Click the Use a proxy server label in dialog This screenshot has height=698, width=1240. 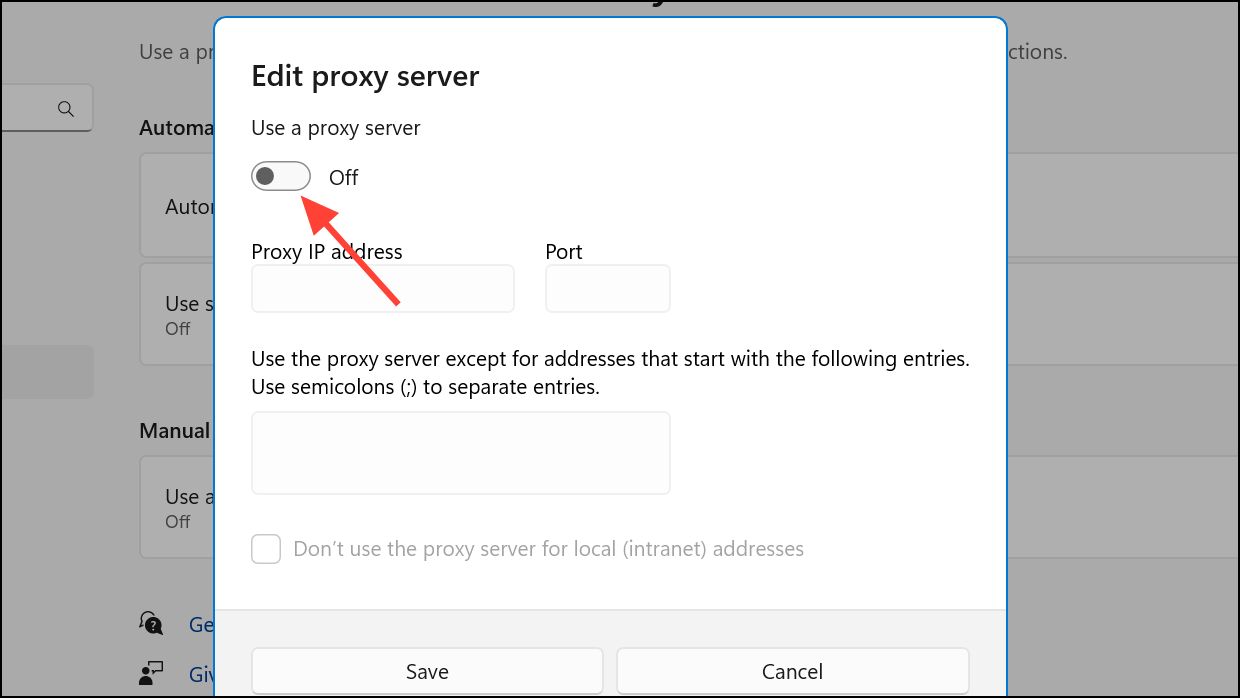[336, 127]
